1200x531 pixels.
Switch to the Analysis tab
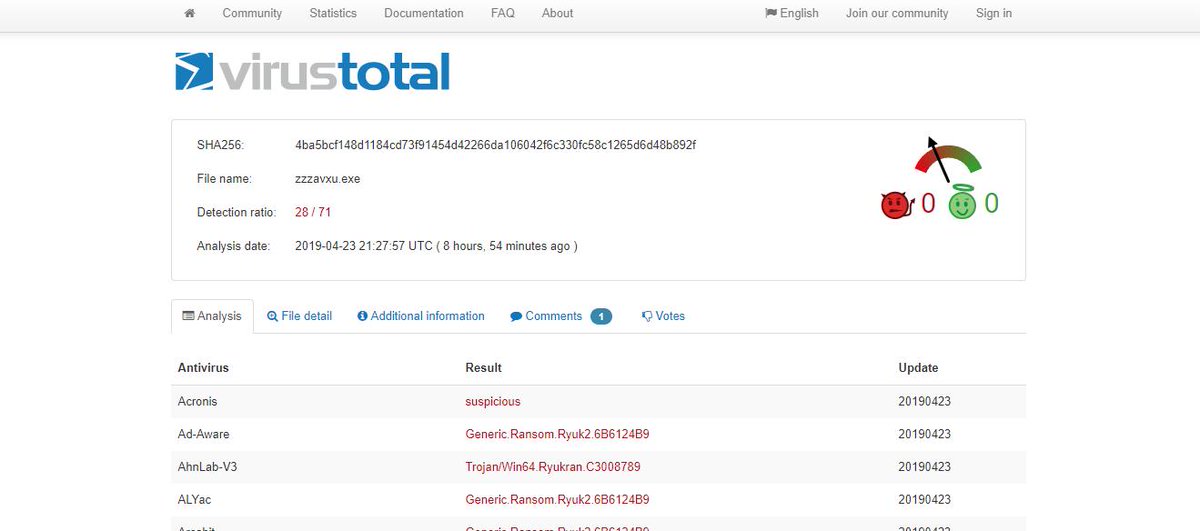coord(212,316)
